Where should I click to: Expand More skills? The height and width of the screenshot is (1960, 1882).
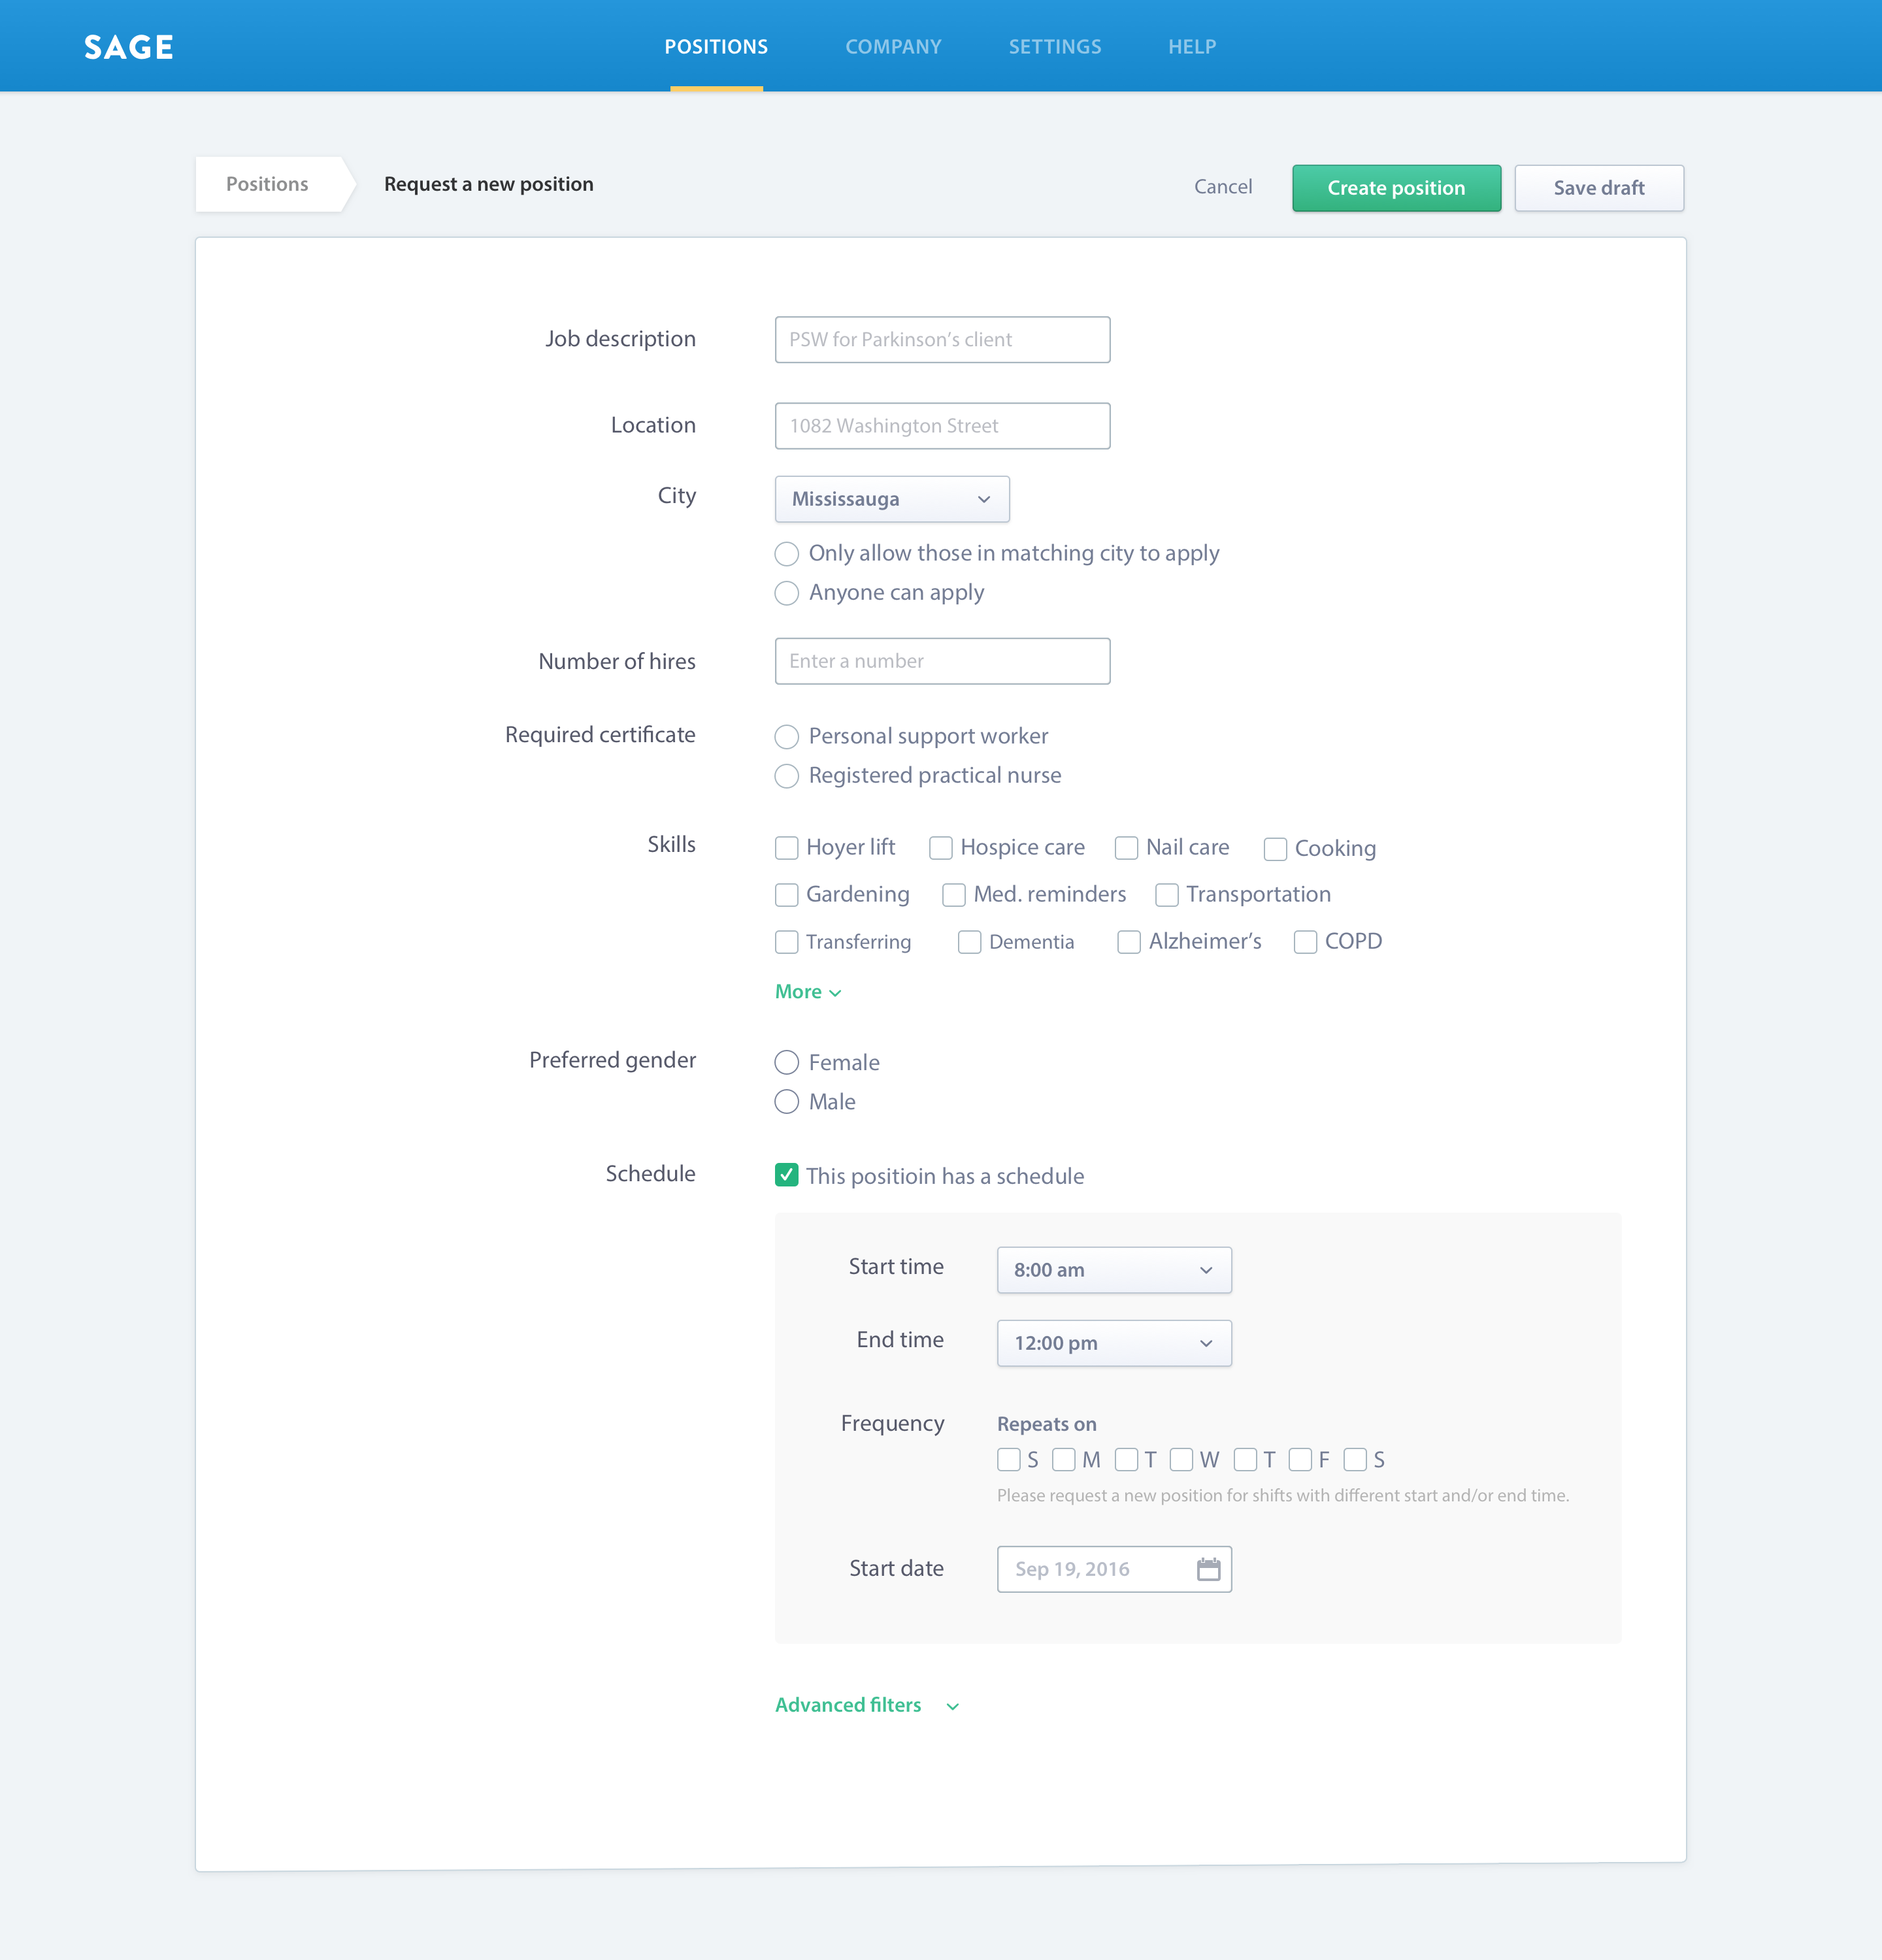(x=808, y=992)
